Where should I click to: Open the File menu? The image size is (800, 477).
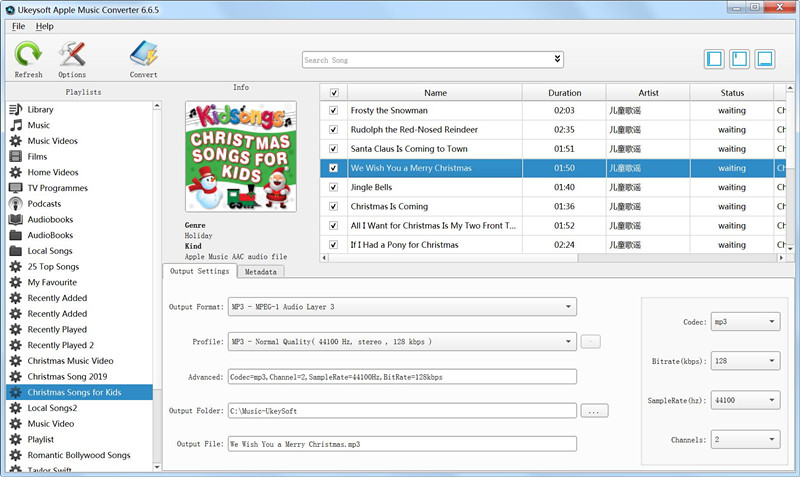18,26
